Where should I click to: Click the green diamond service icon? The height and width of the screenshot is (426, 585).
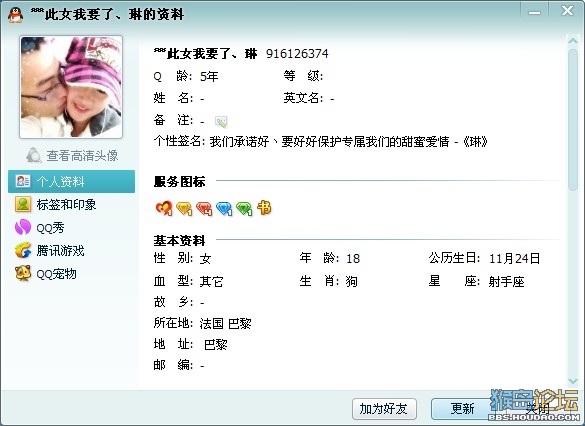point(244,209)
